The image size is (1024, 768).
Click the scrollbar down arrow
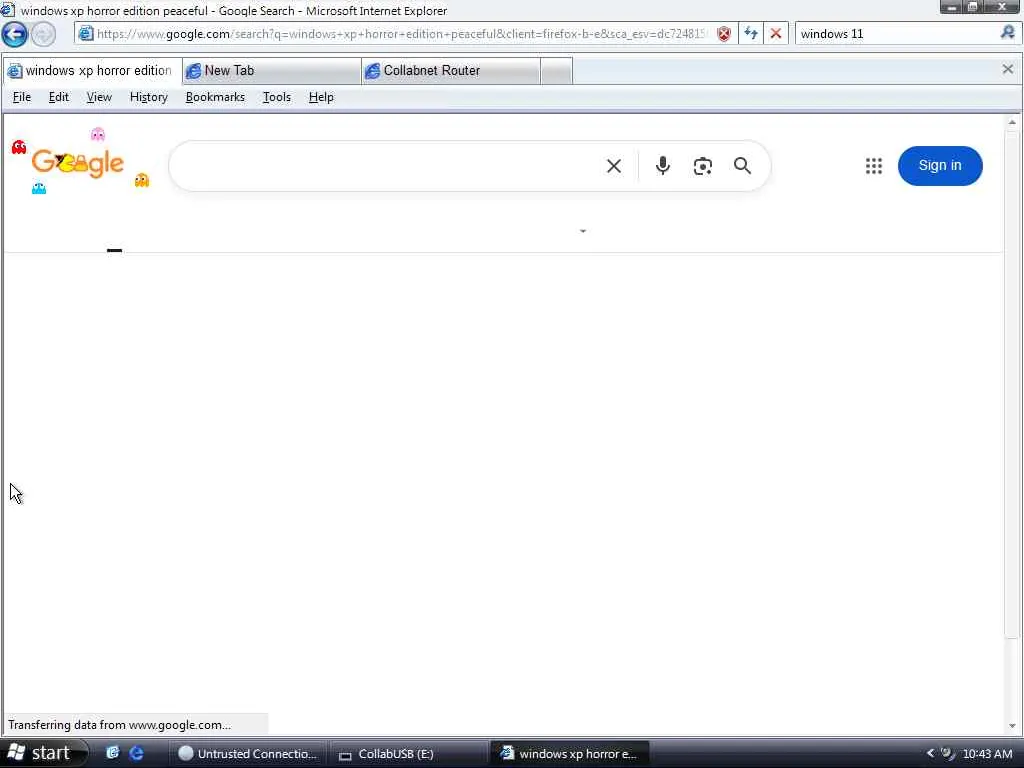tap(1012, 726)
